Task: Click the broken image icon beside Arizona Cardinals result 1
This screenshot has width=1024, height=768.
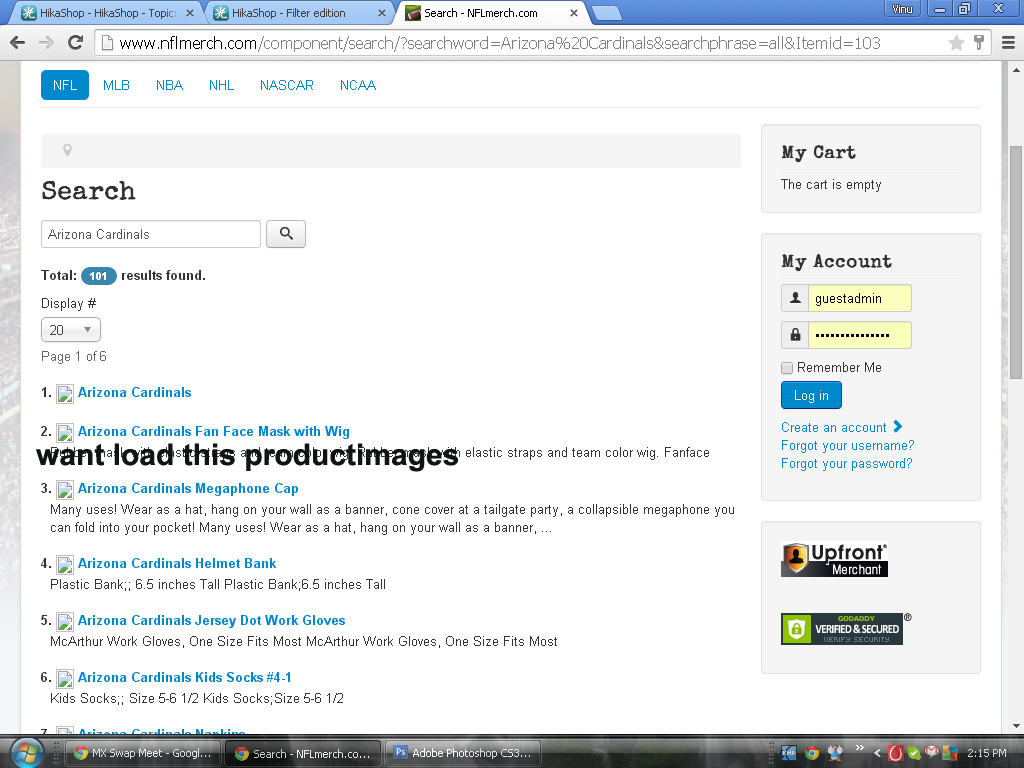Action: 65,393
